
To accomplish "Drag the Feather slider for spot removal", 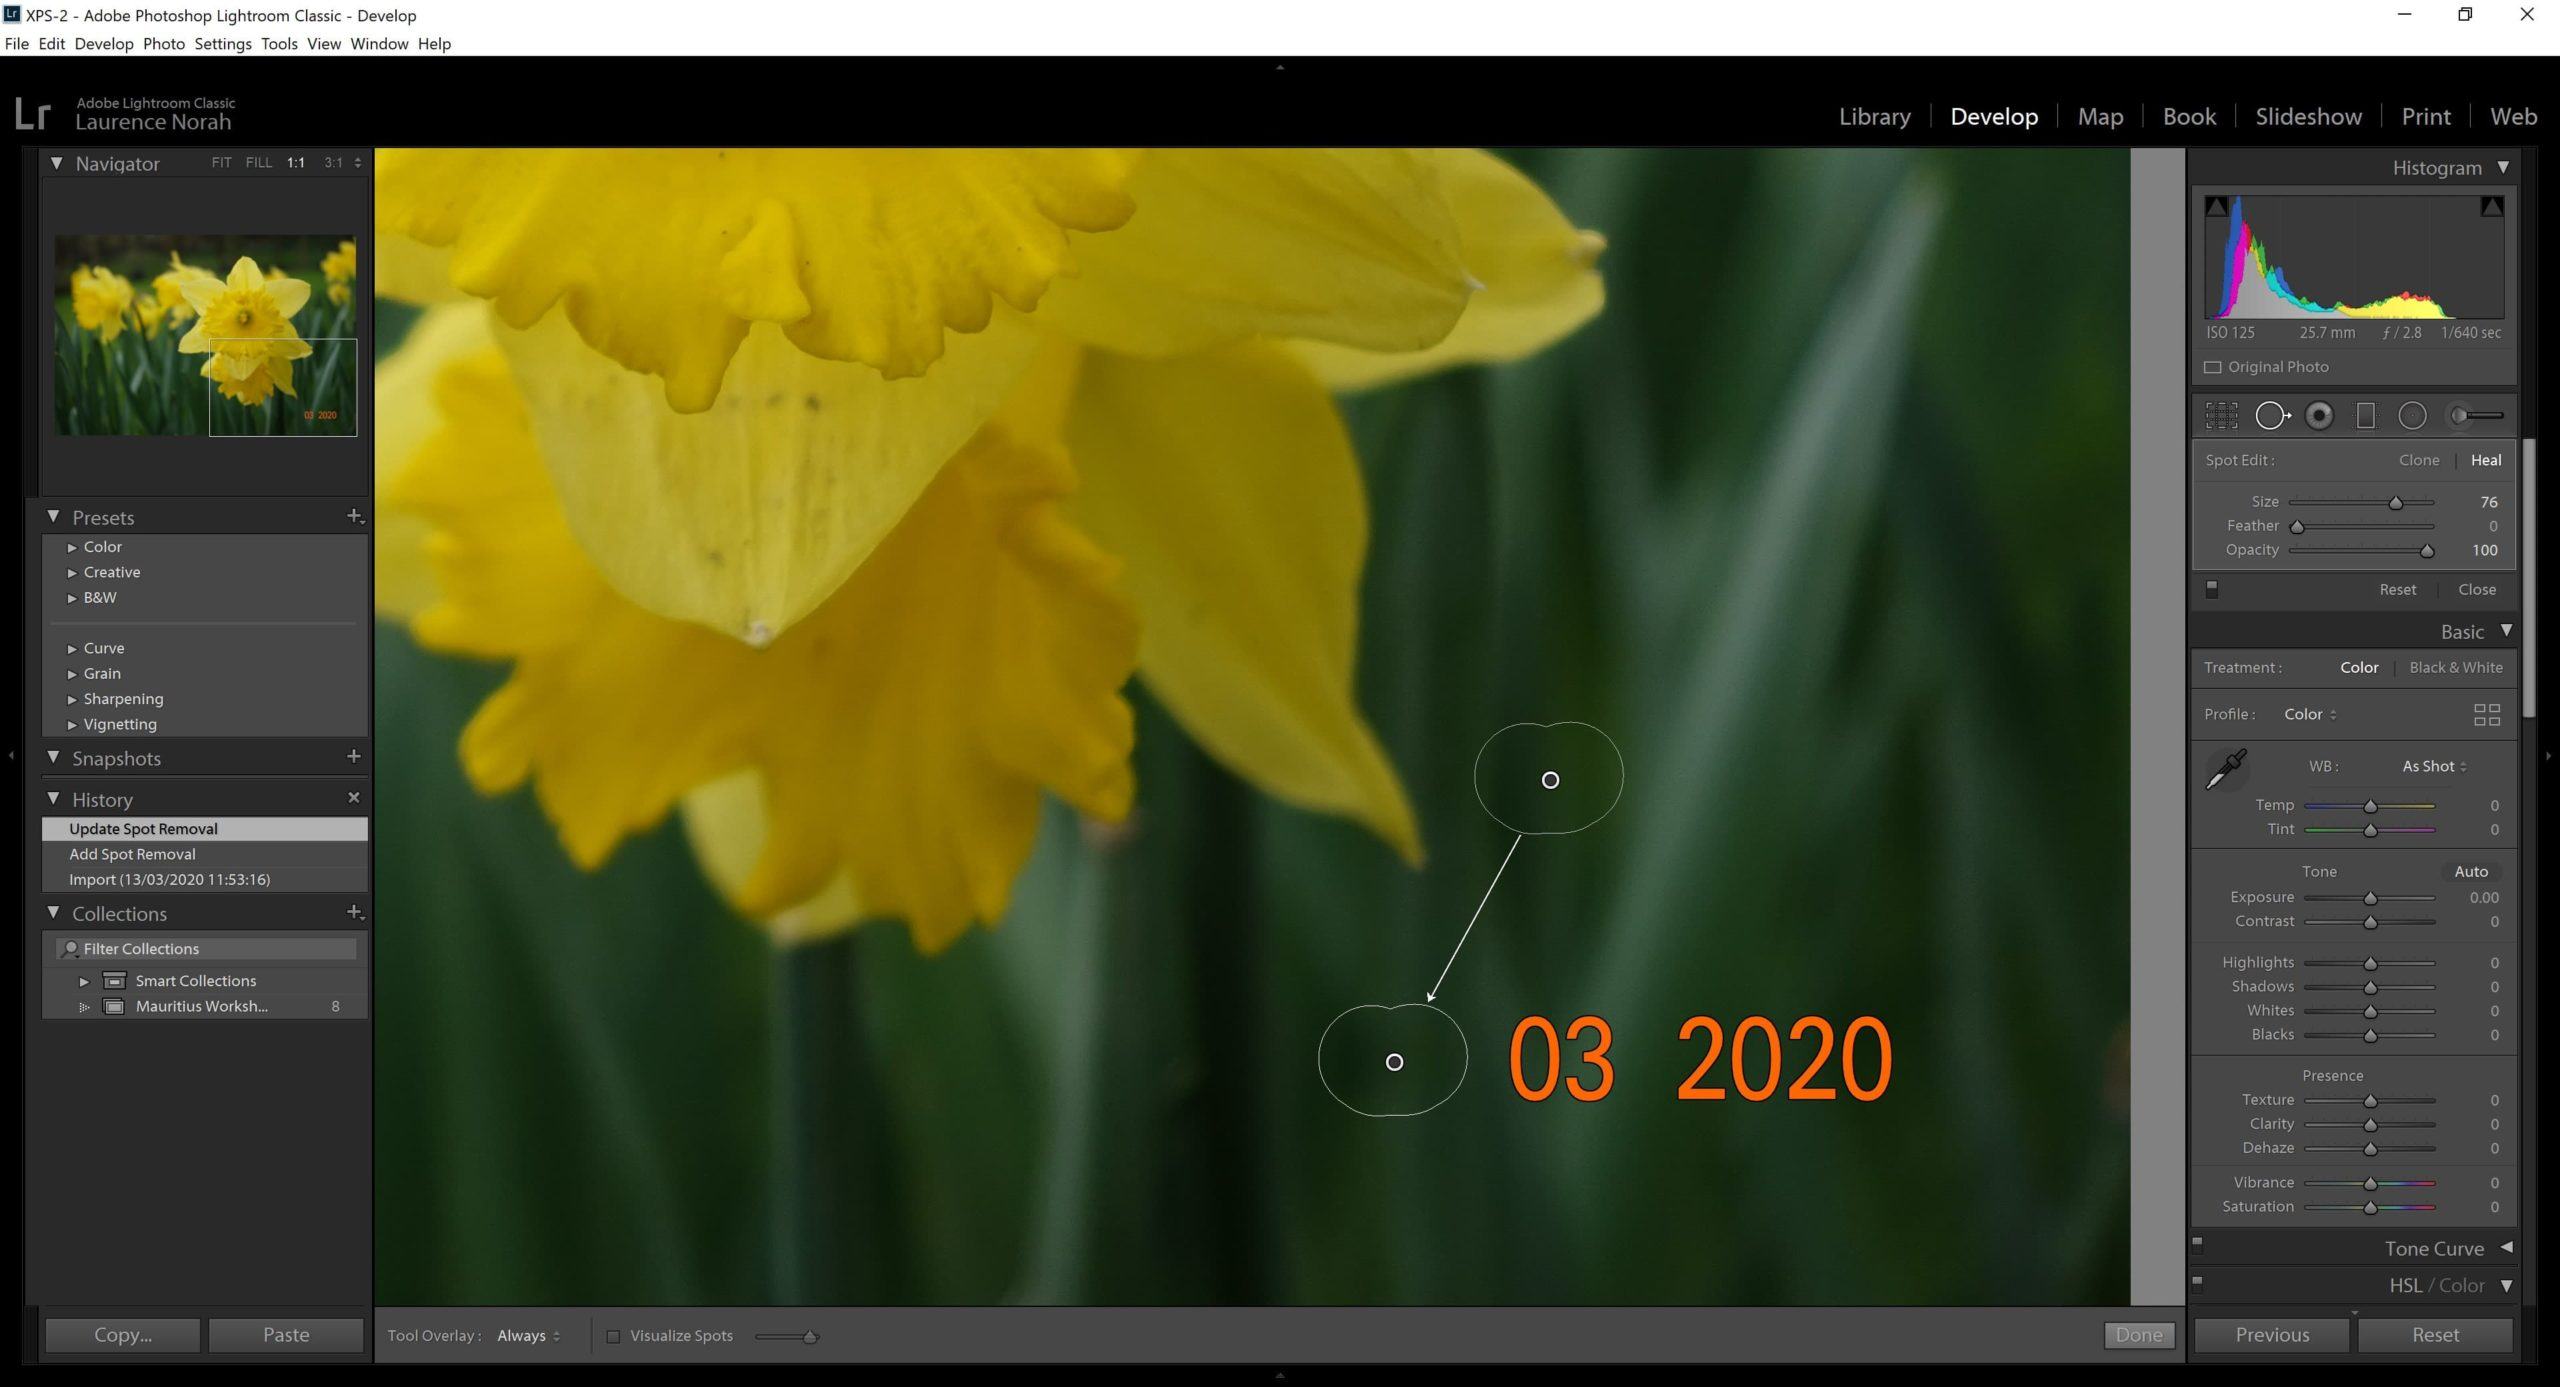I will pos(2299,524).
